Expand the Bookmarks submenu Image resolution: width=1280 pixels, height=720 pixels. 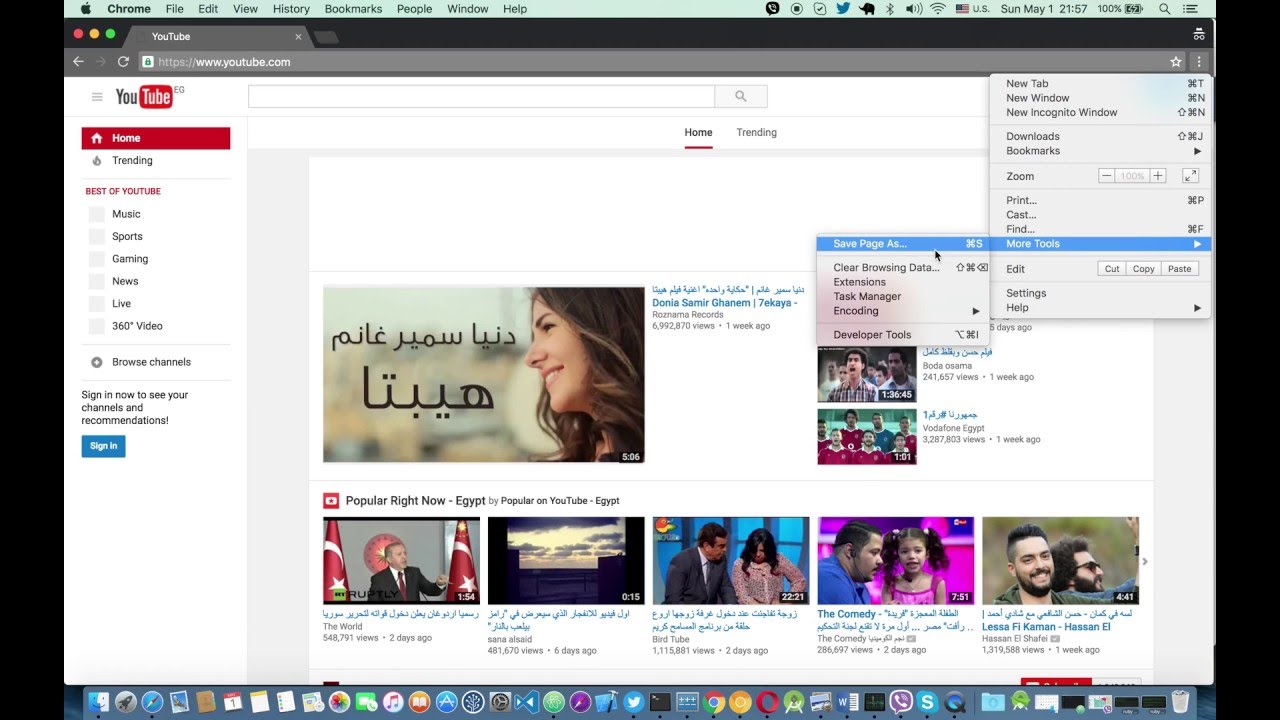tap(1100, 151)
